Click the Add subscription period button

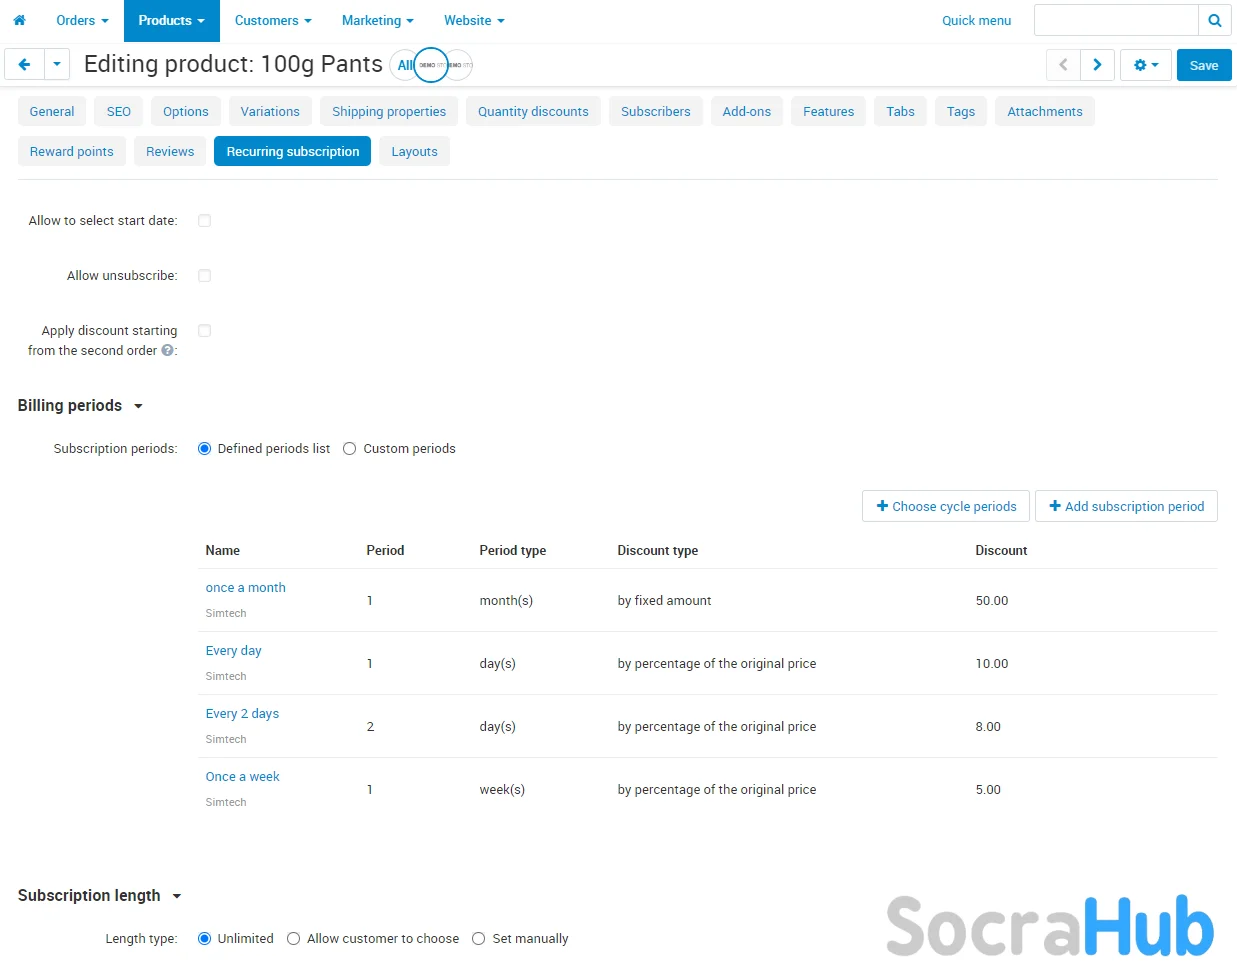pyautogui.click(x=1126, y=507)
